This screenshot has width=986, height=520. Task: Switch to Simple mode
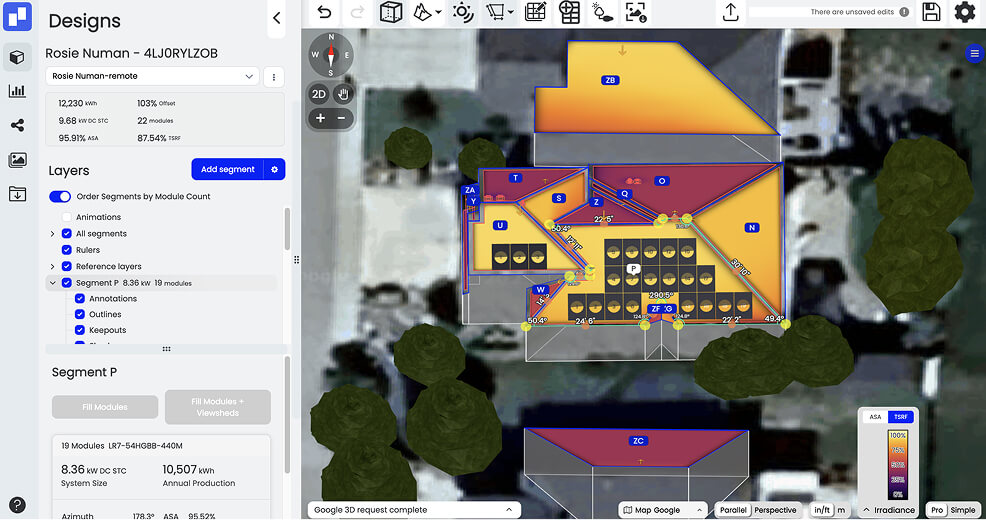click(963, 510)
